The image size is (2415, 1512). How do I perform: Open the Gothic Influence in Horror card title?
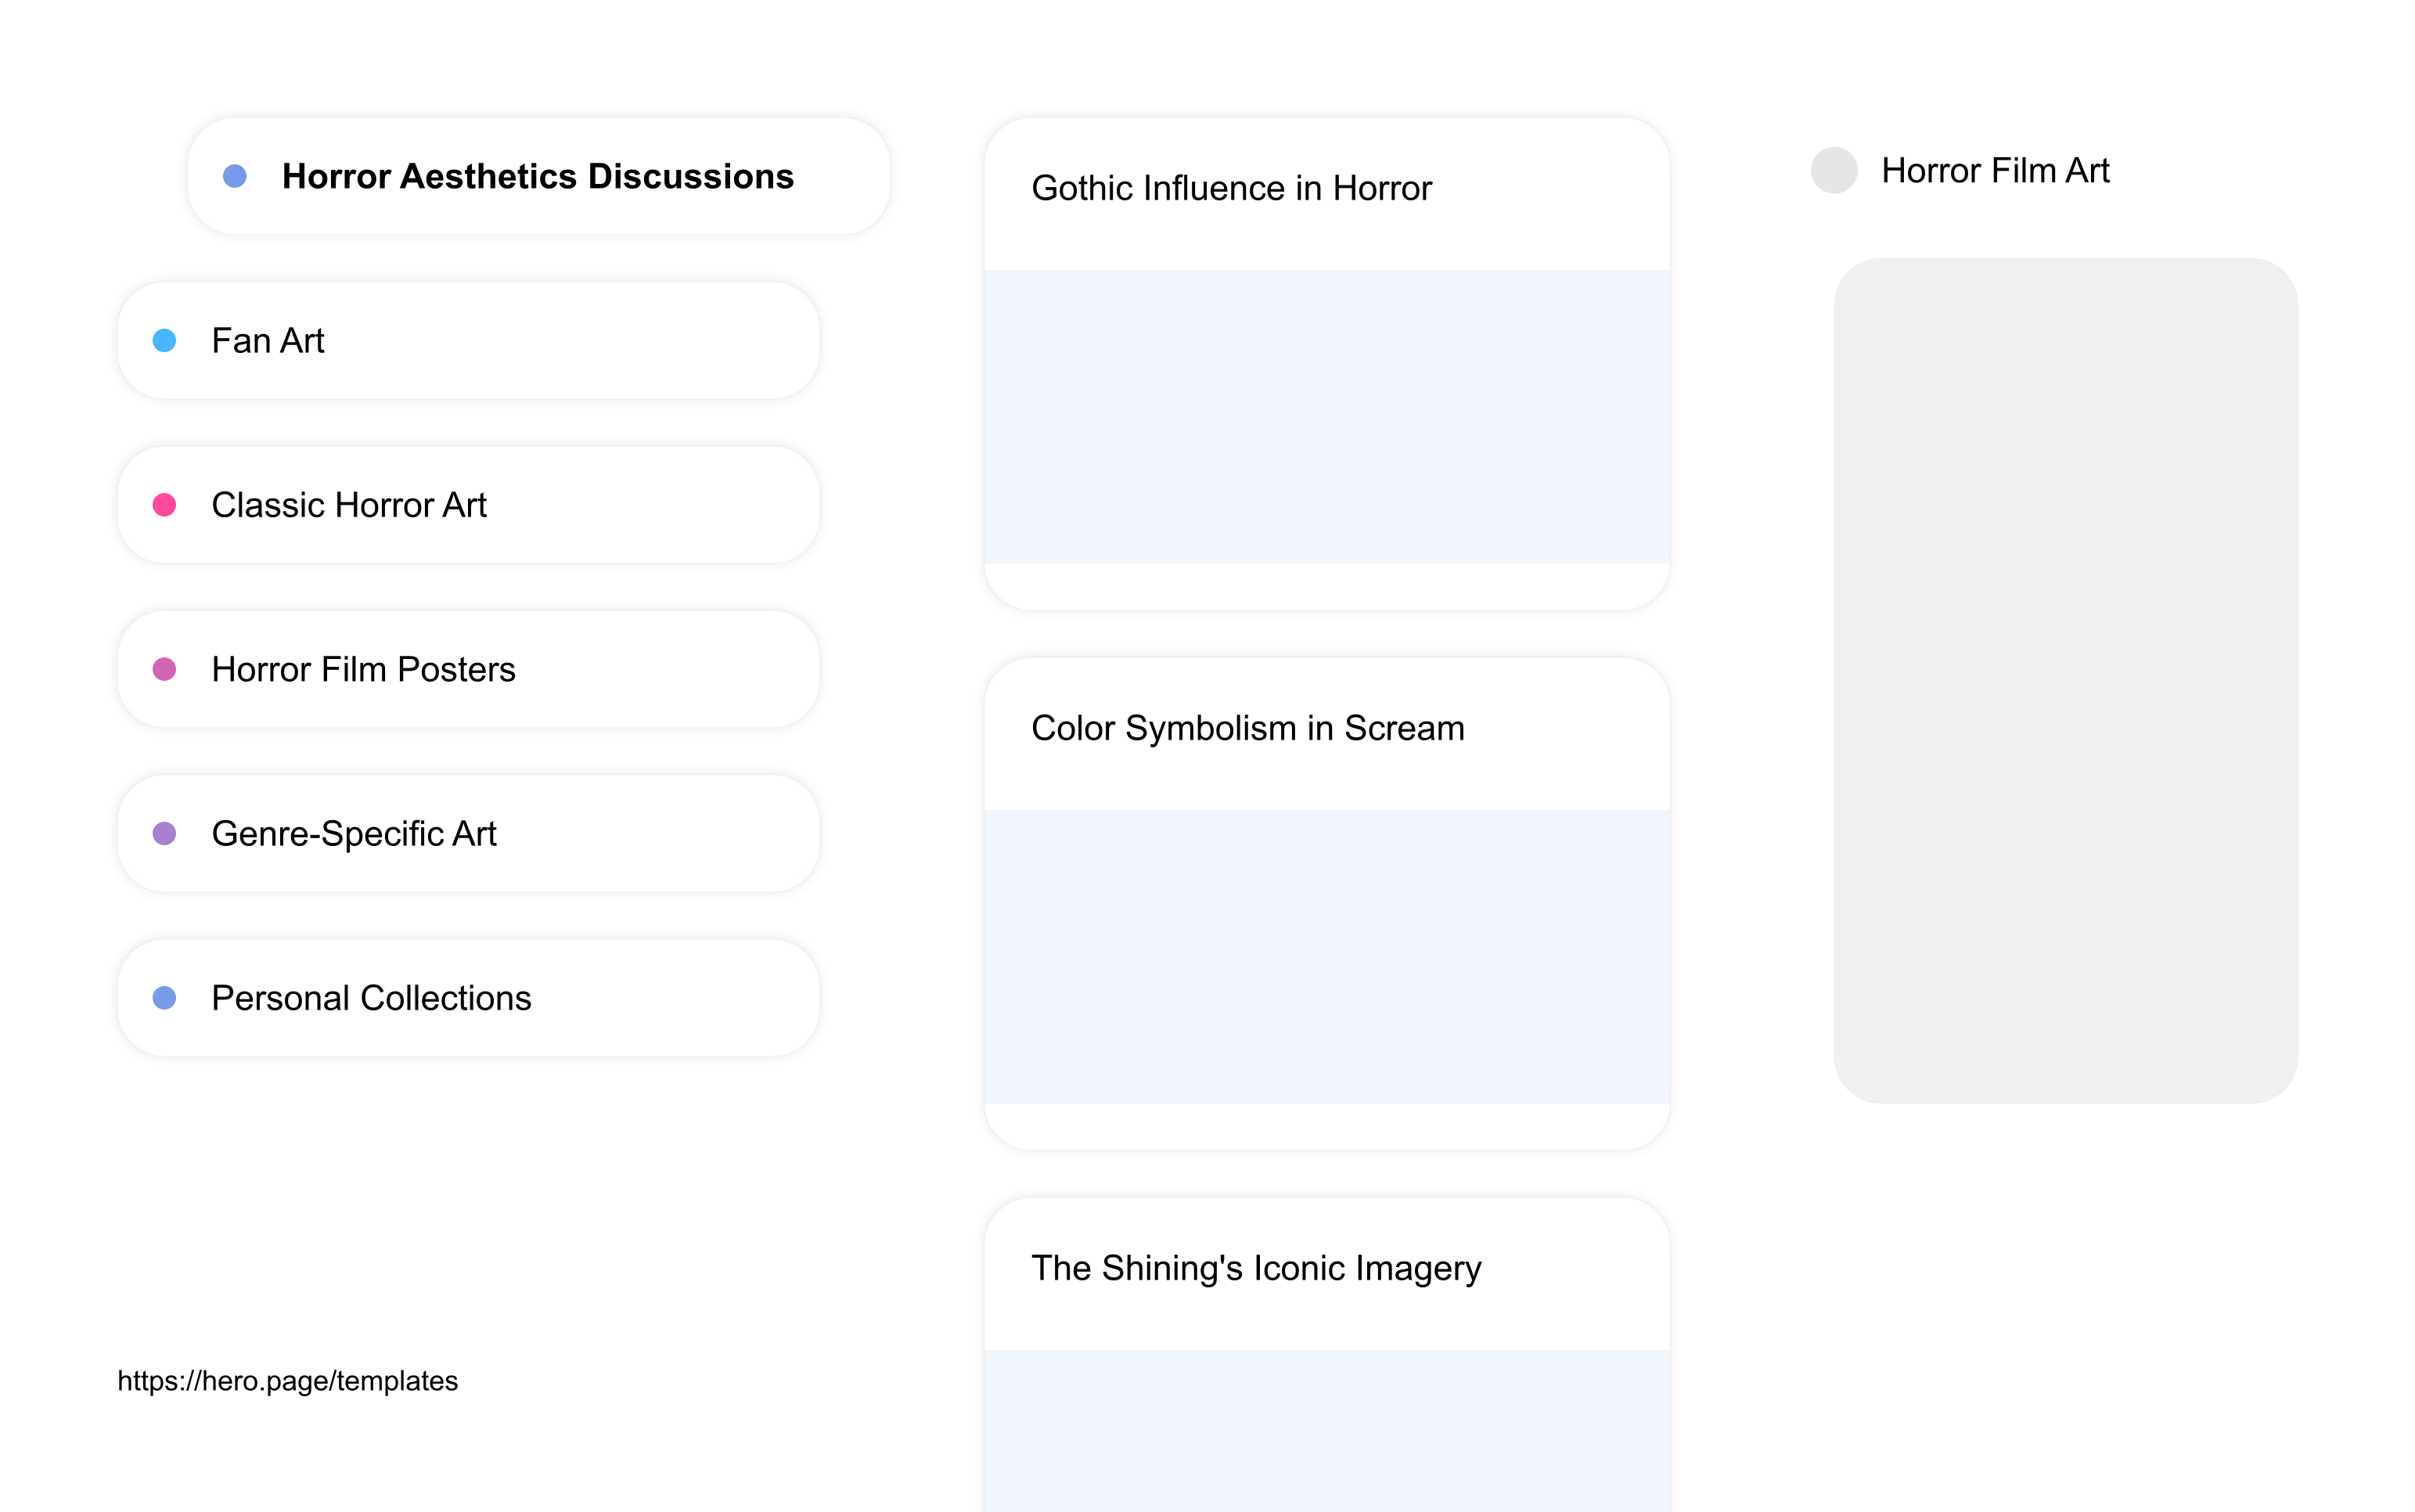coord(1231,188)
